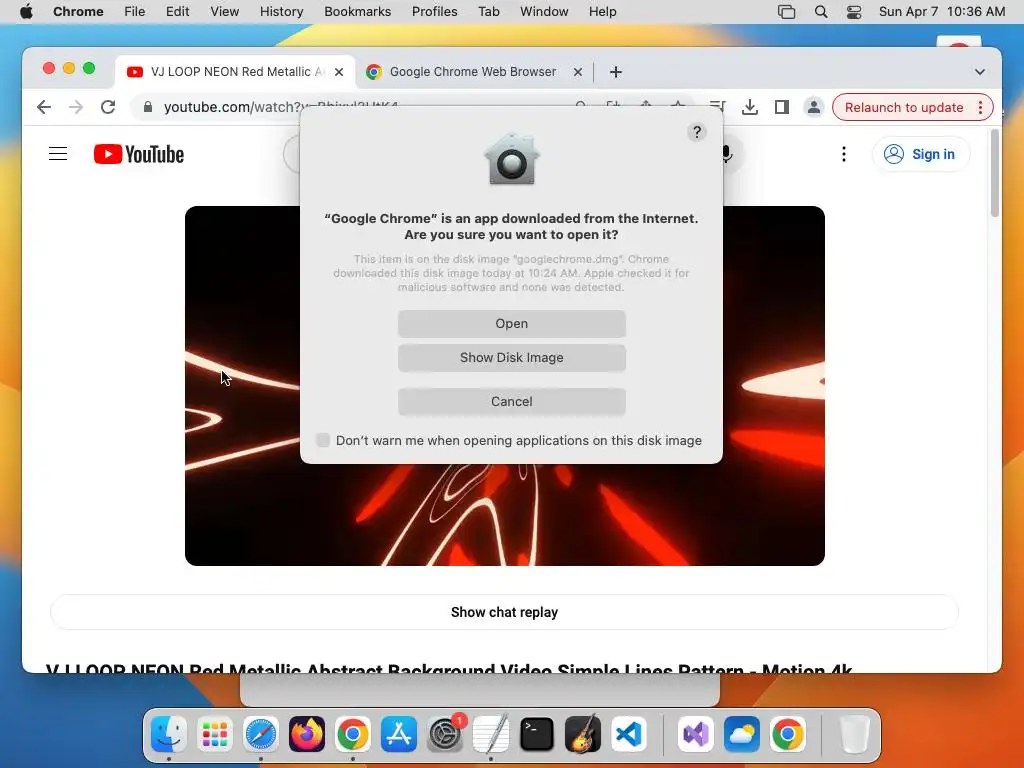
Task: Open the Bookmarks menu
Action: [357, 12]
